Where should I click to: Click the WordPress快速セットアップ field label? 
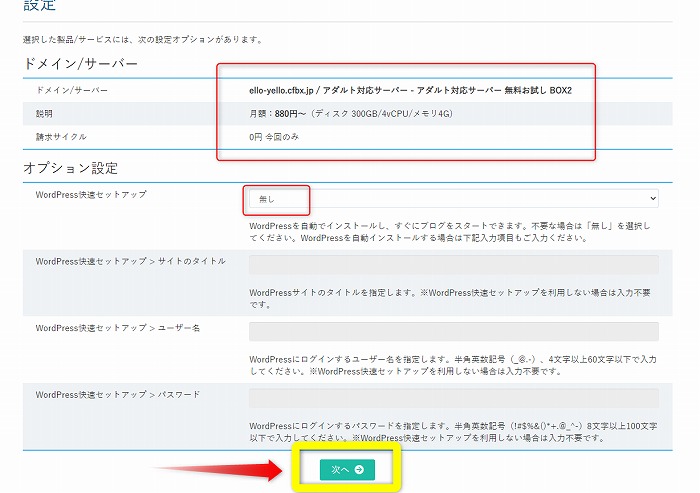pos(91,194)
